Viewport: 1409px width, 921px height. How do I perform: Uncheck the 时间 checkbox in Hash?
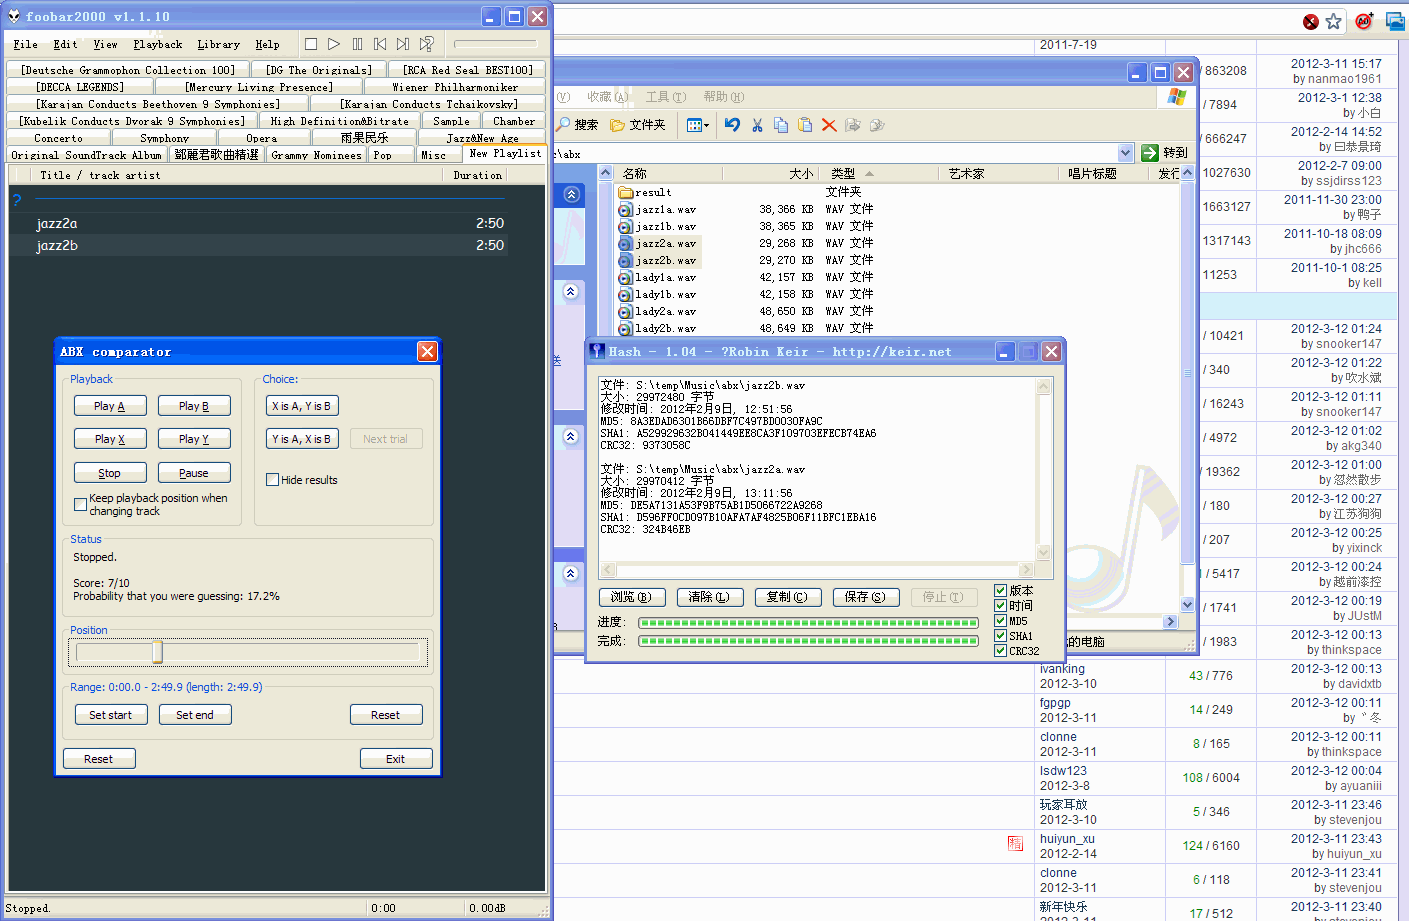tap(1000, 605)
